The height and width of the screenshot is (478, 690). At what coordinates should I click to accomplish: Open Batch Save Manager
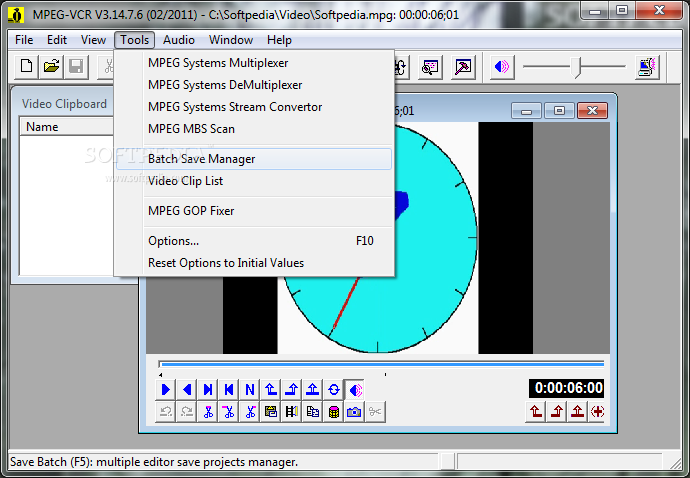(254, 159)
